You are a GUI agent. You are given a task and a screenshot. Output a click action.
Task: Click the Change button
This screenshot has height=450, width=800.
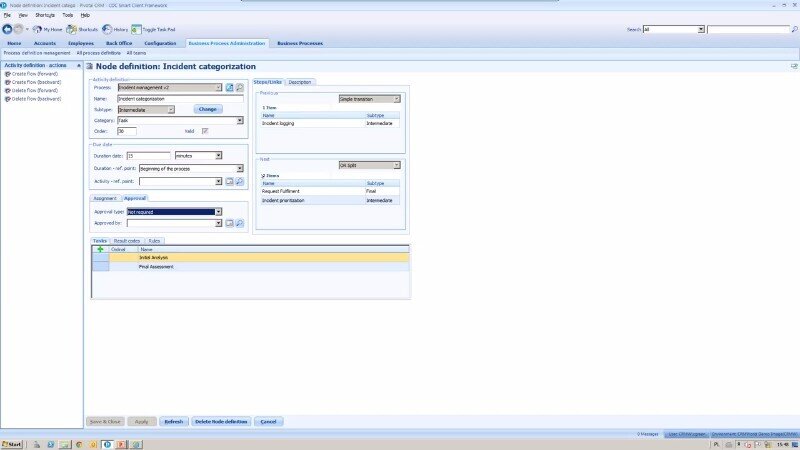208,109
